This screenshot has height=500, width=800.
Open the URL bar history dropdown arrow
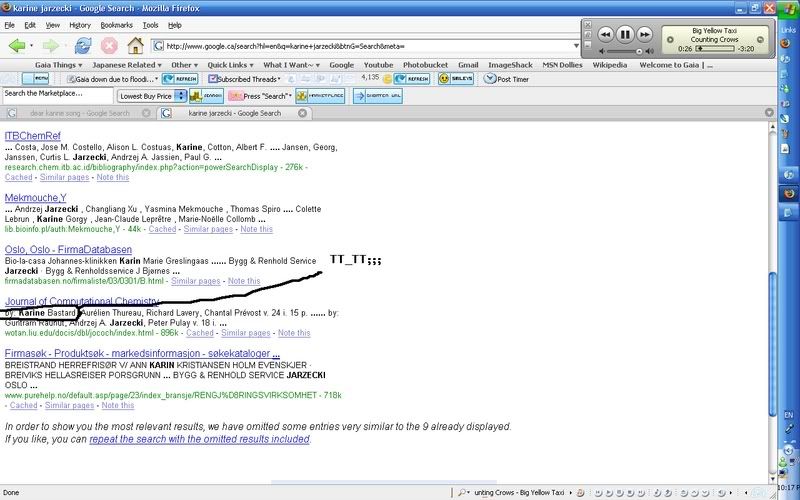coord(576,46)
